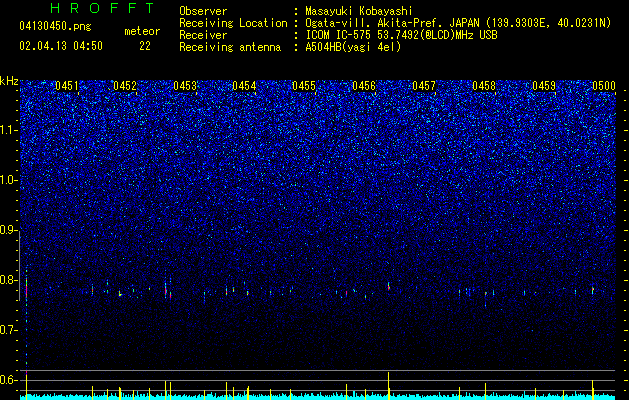Click the 0457 time marker
Viewport: 629px width, 400px height.
[x=424, y=86]
